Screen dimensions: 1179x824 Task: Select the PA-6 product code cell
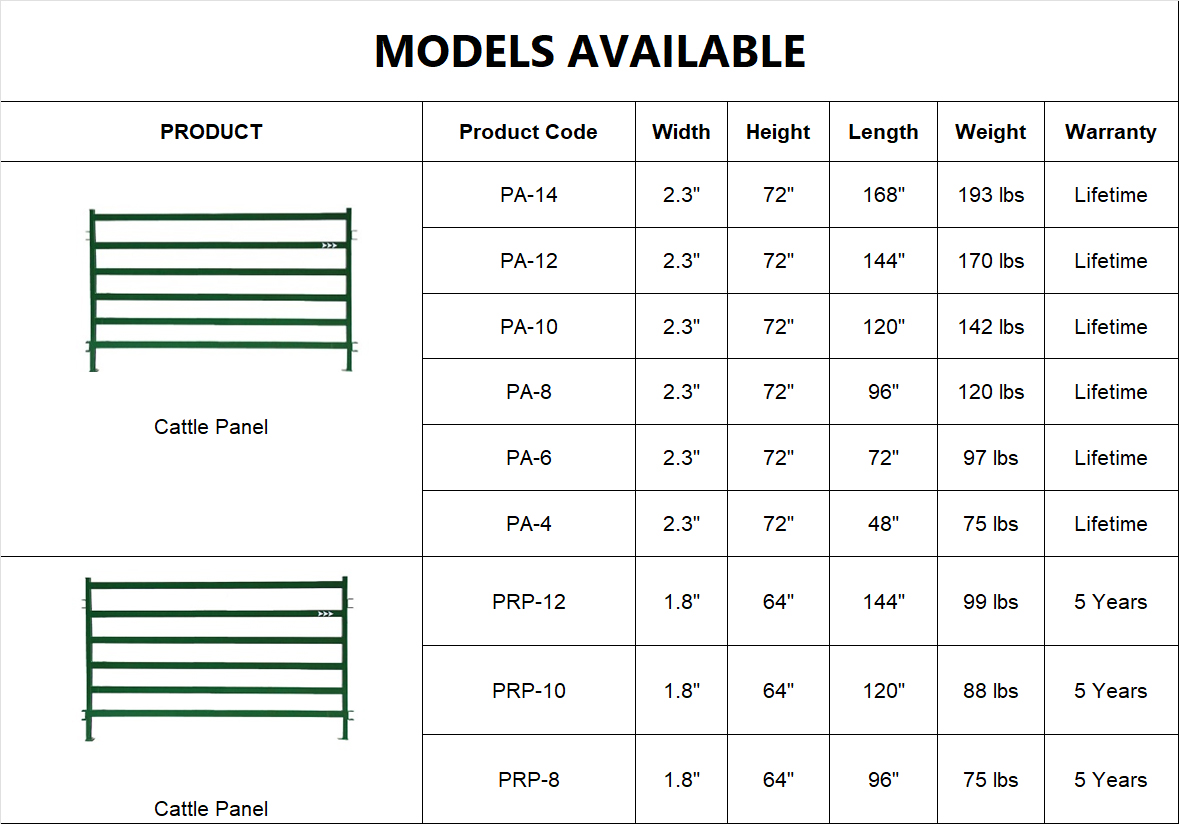[x=529, y=458]
